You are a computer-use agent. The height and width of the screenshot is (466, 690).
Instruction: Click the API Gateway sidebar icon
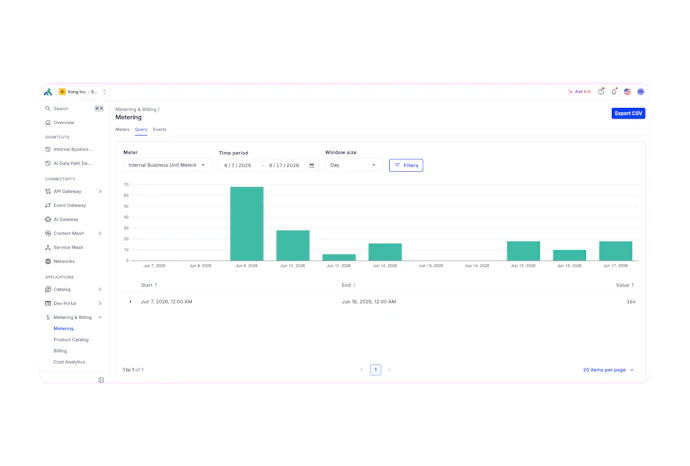tap(48, 191)
